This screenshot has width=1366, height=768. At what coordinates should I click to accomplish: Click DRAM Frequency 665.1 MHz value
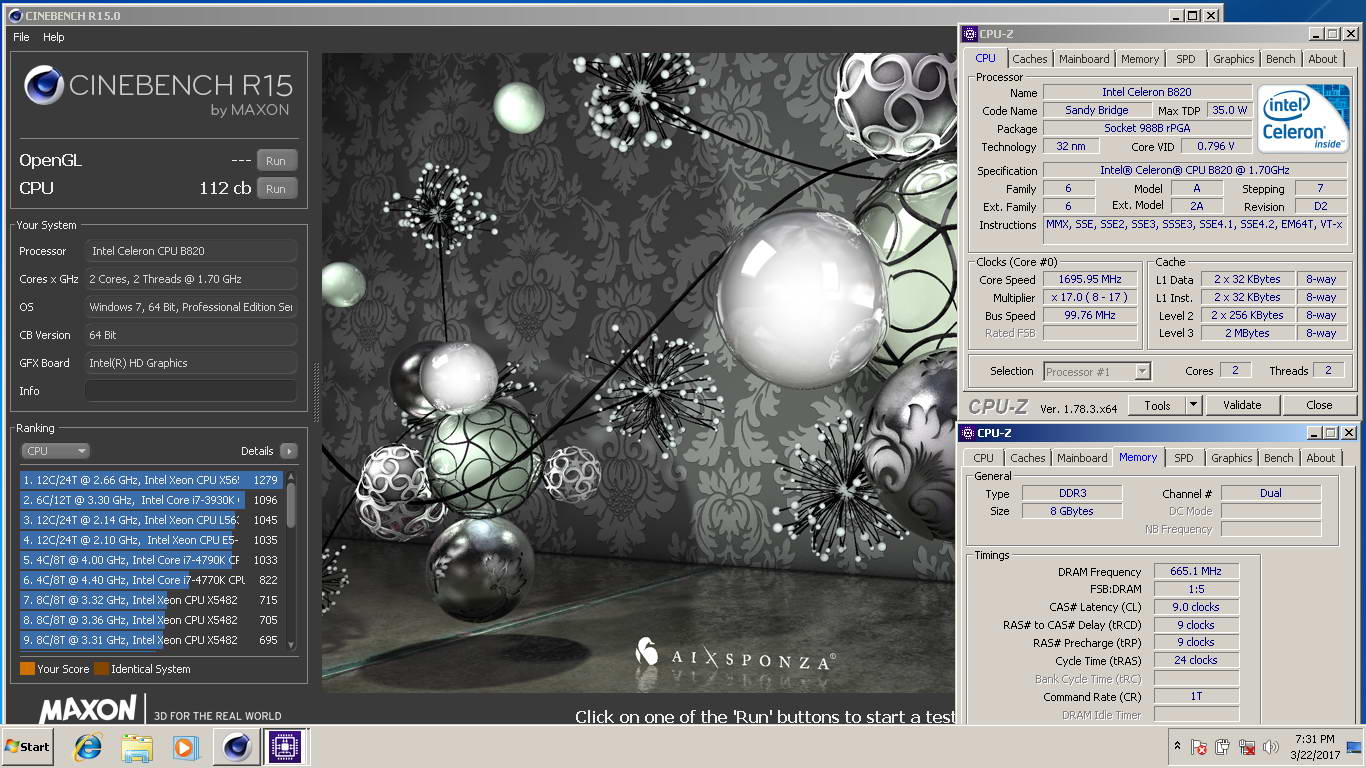pyautogui.click(x=1196, y=572)
